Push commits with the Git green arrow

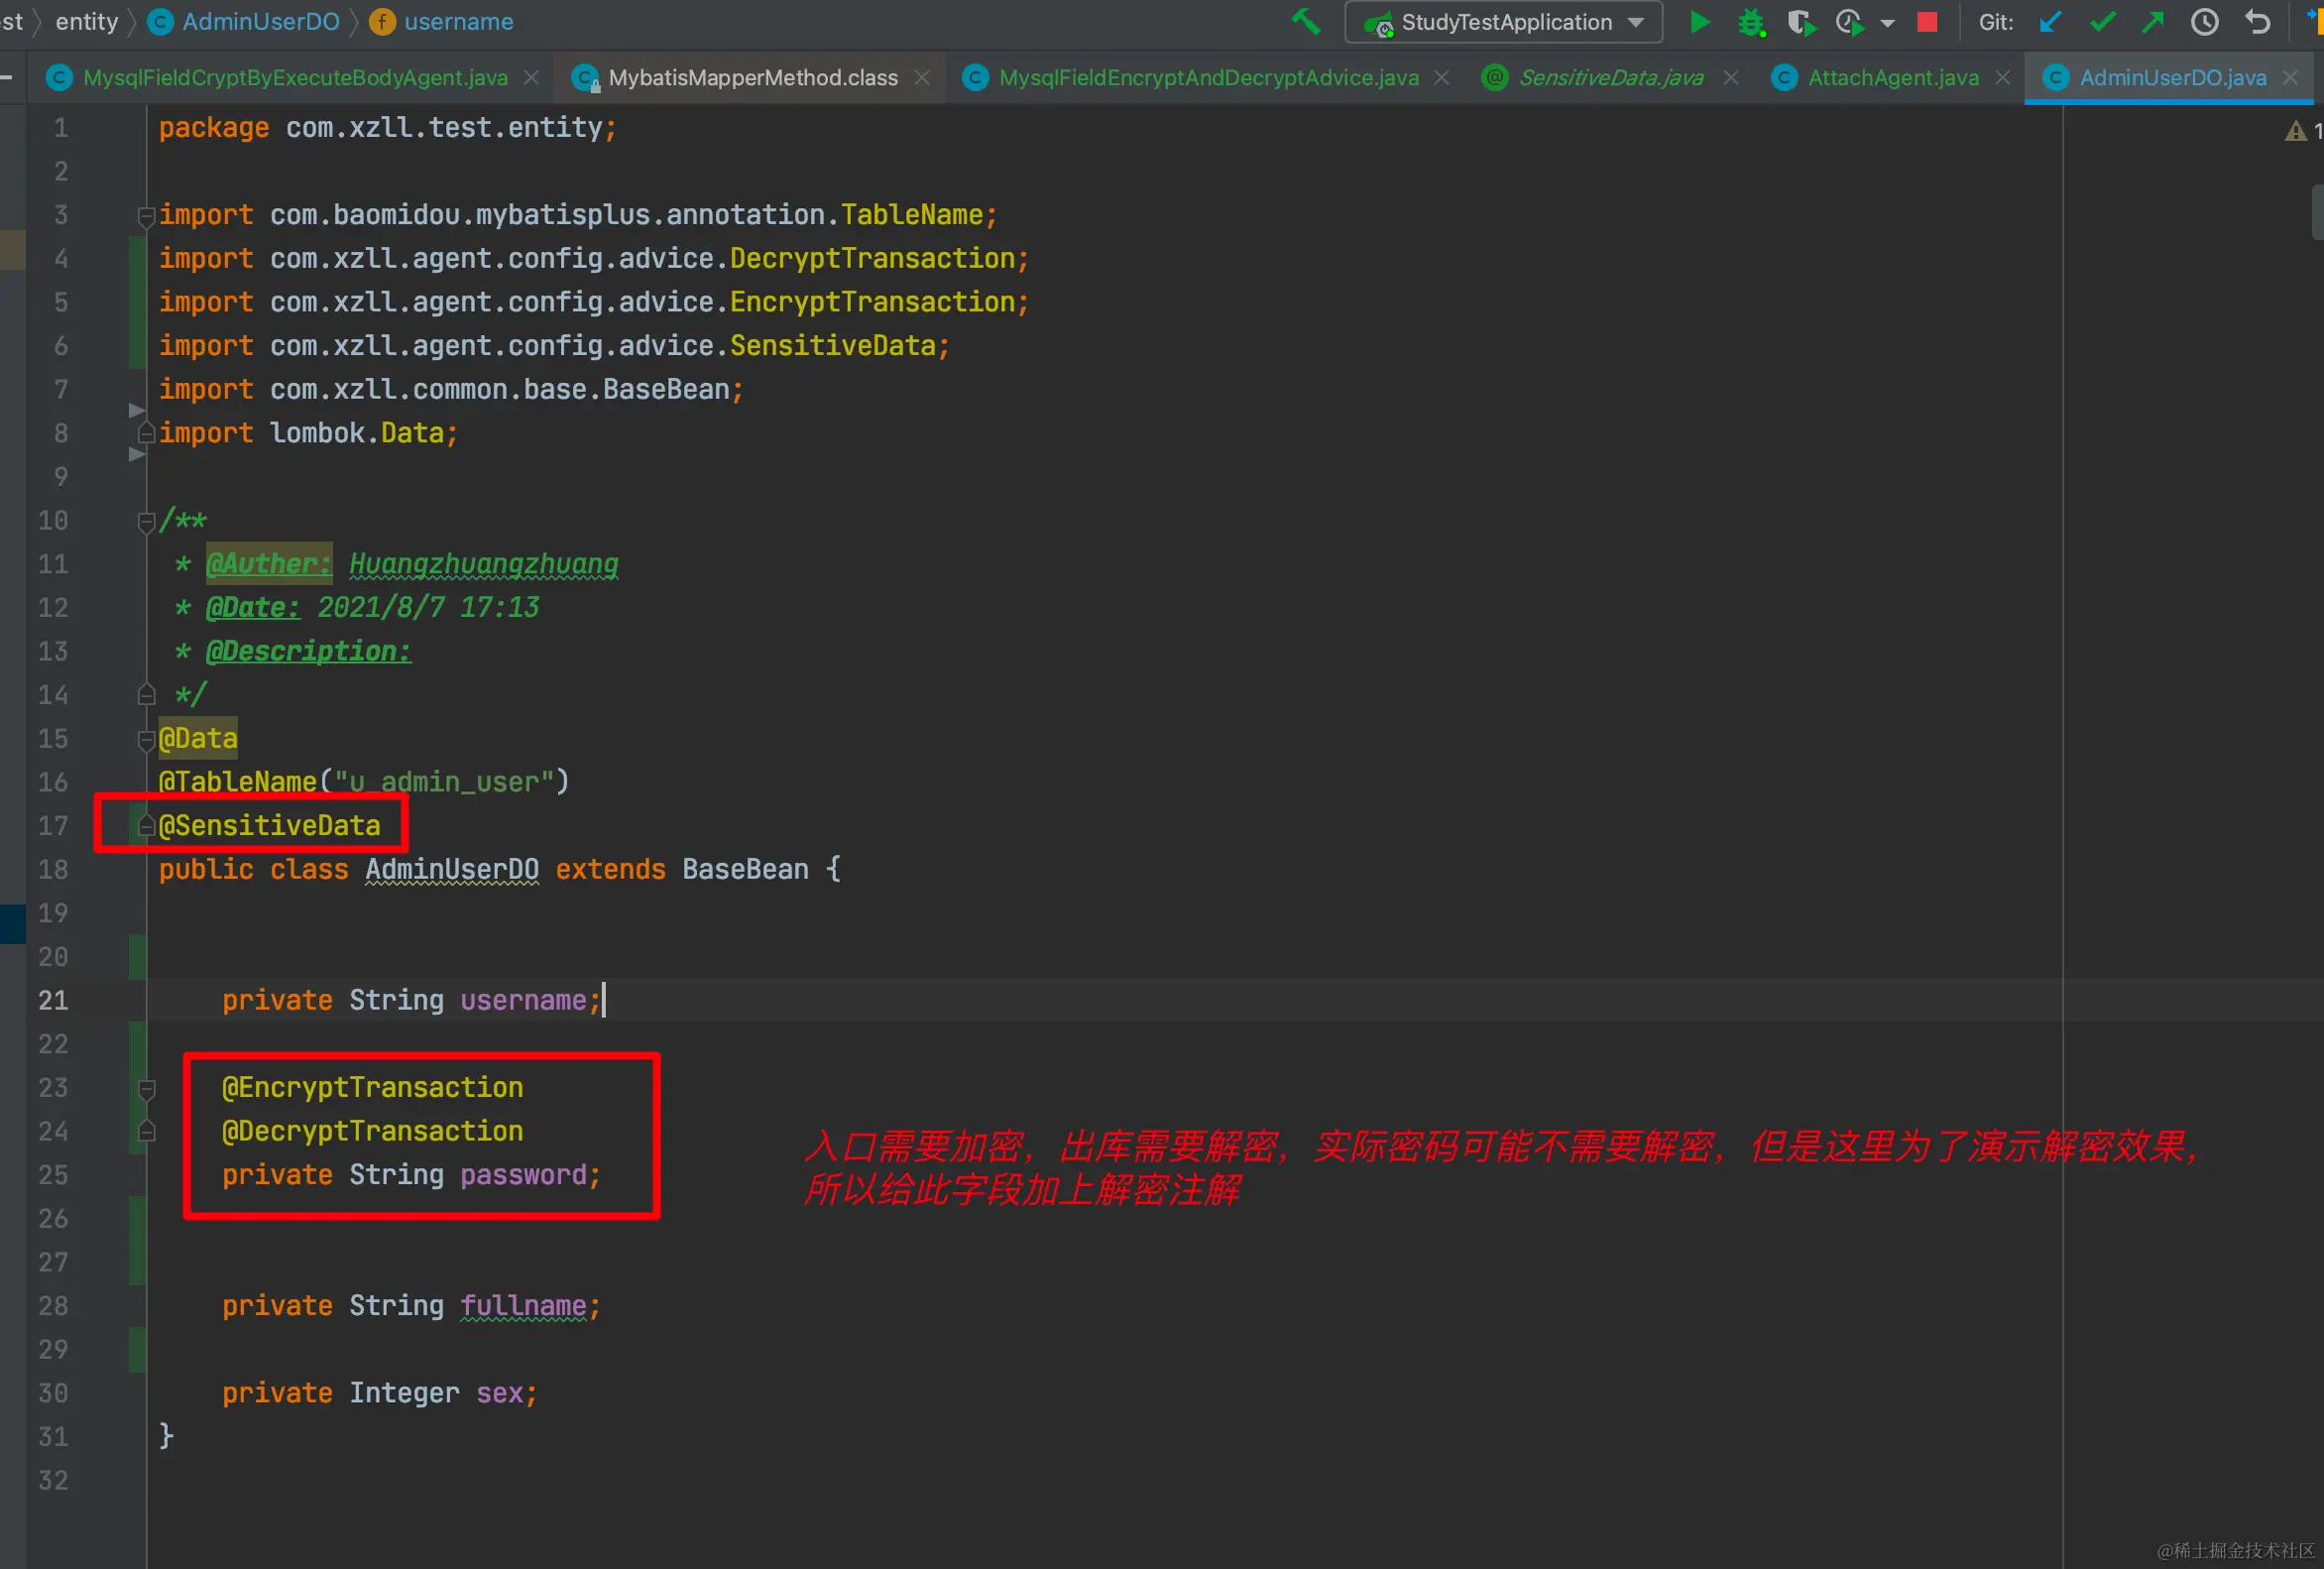[x=2153, y=22]
